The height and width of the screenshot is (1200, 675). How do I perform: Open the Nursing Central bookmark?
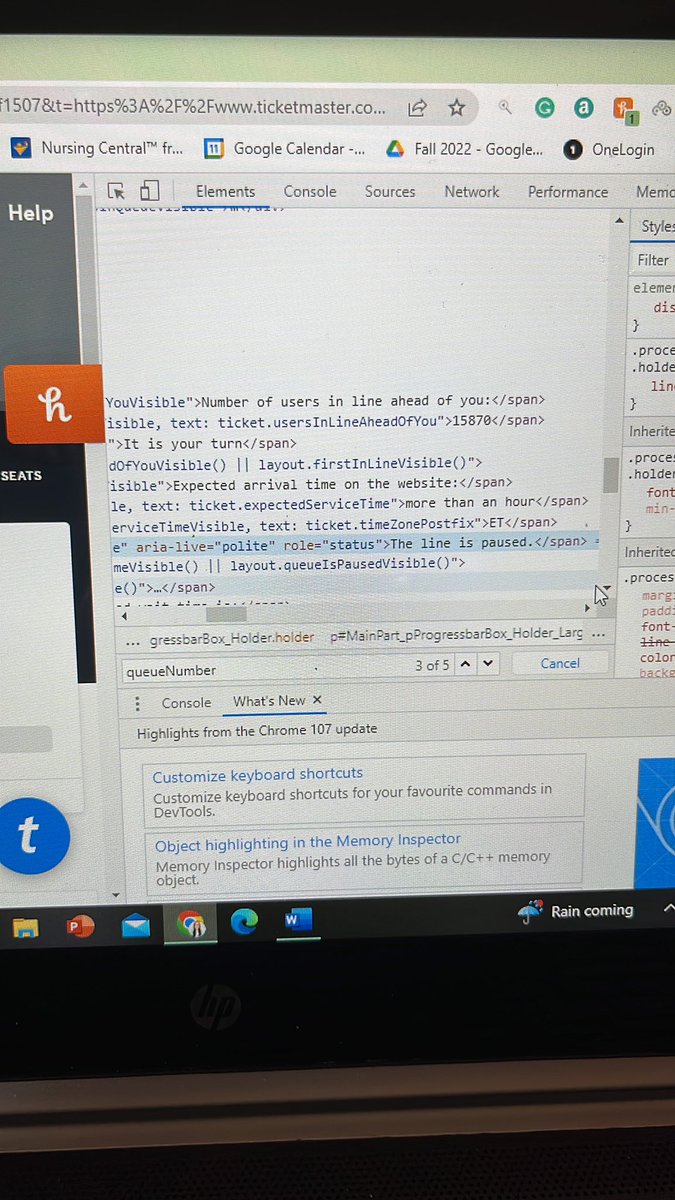(x=97, y=148)
